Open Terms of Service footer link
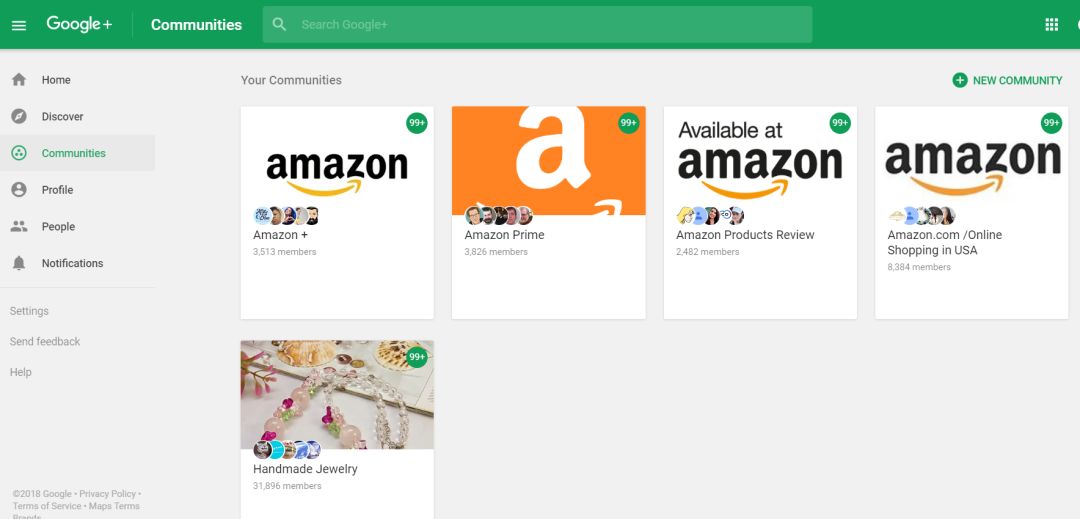 [47, 506]
